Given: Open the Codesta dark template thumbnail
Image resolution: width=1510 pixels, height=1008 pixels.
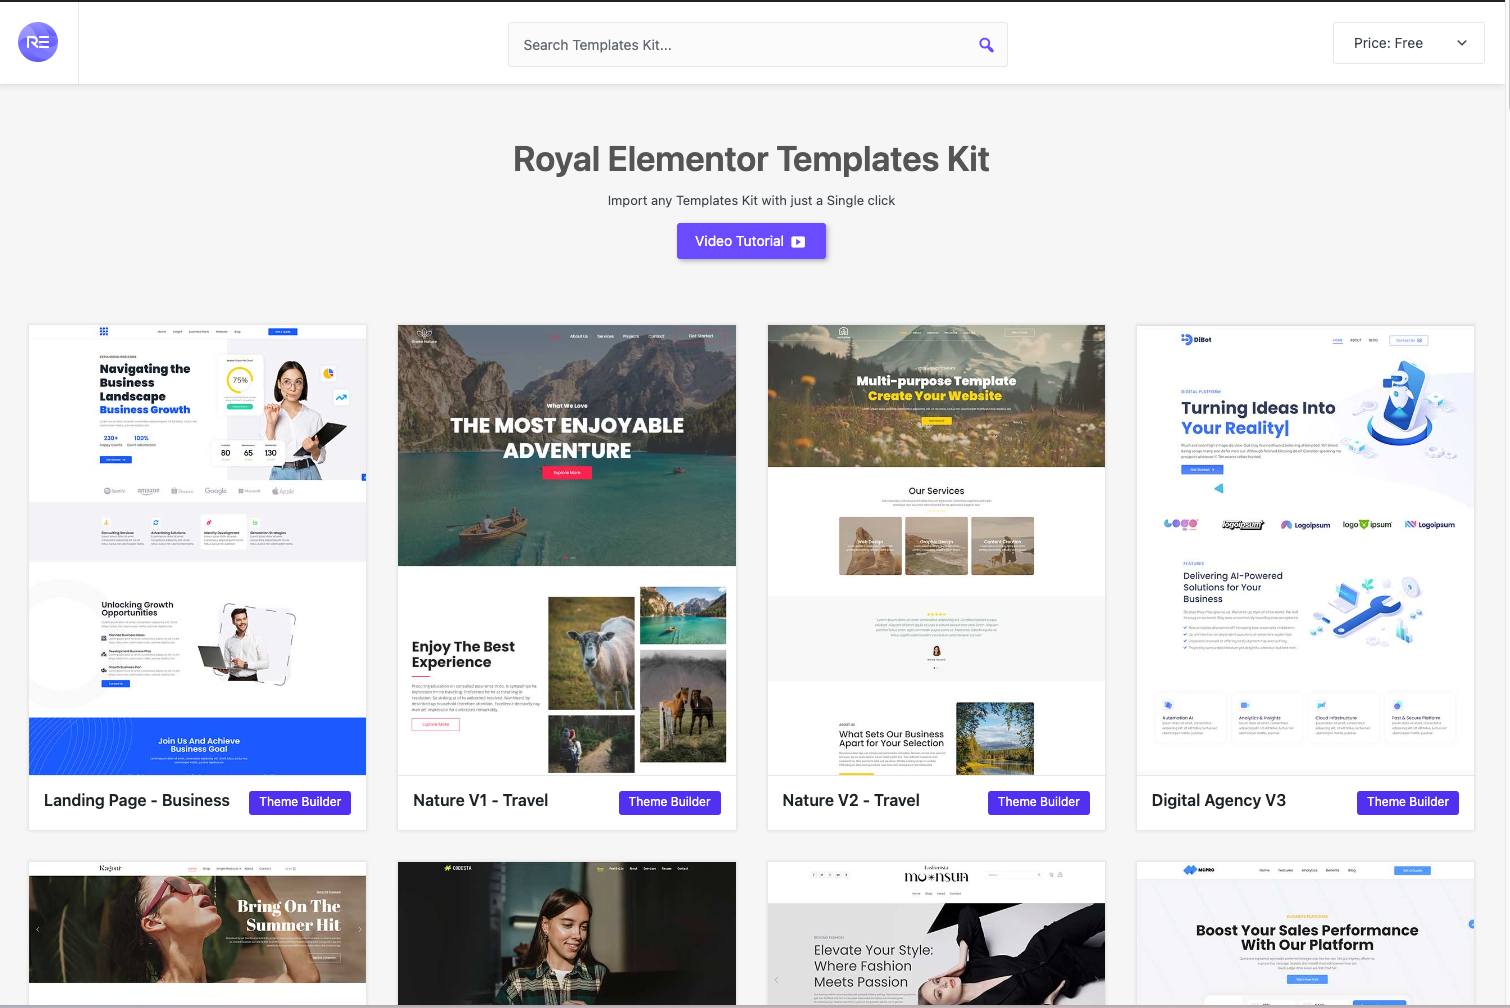Looking at the screenshot, I should [x=567, y=933].
